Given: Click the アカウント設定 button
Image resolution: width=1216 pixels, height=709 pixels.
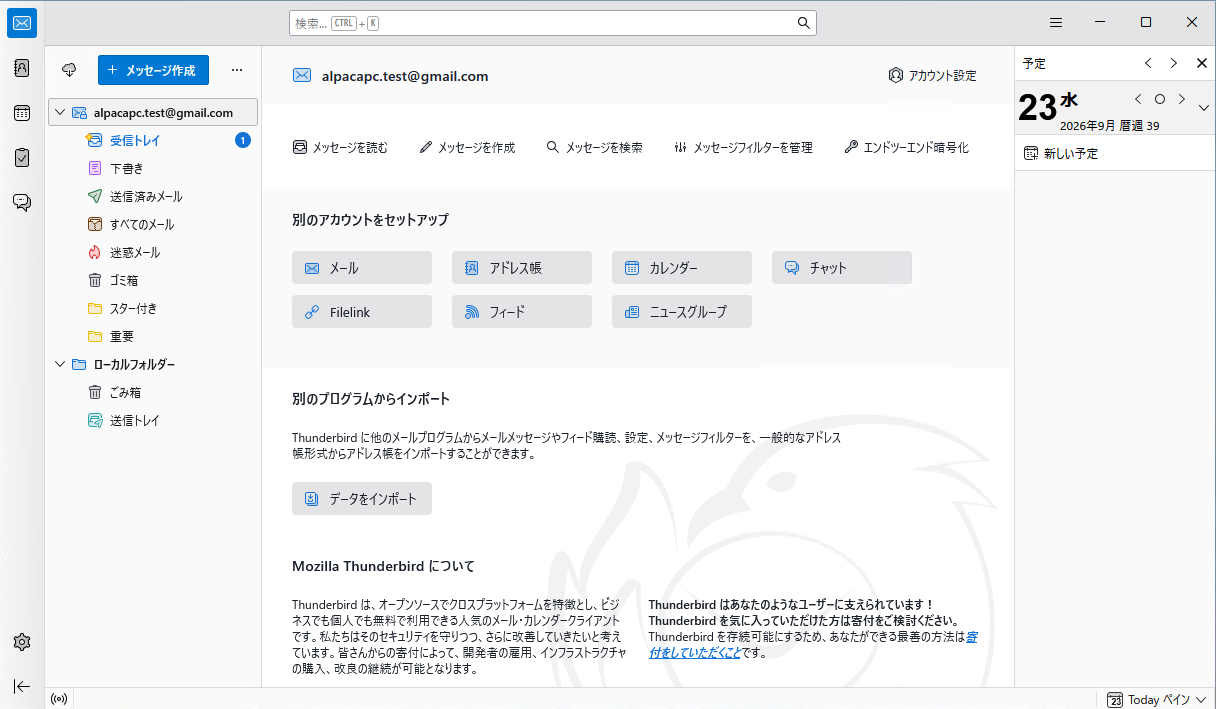Looking at the screenshot, I should (x=932, y=76).
